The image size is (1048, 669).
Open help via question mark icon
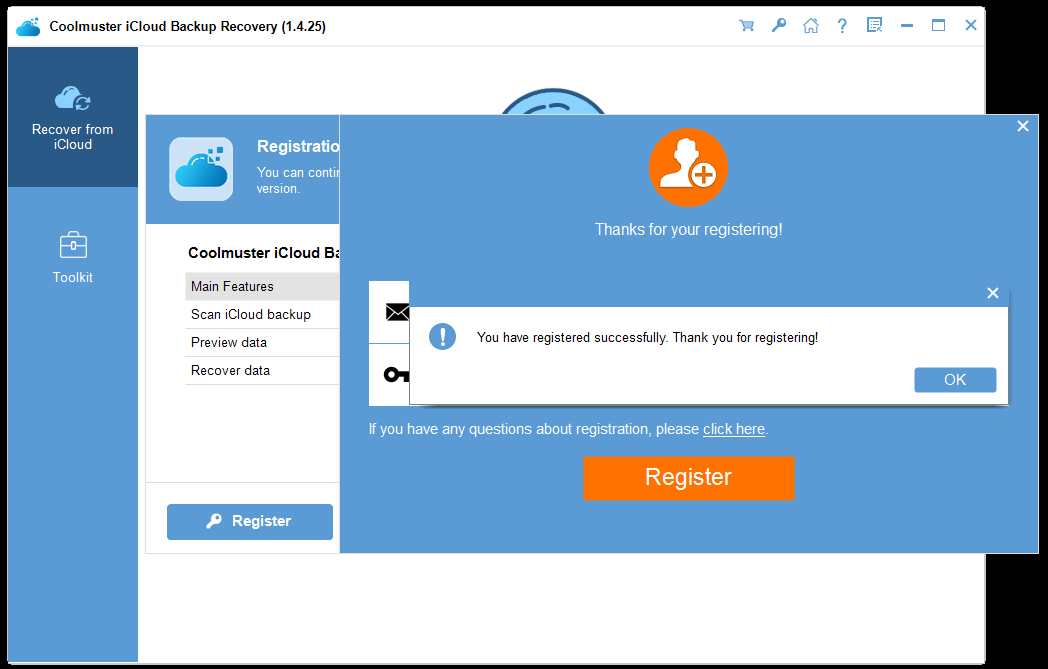click(x=842, y=26)
